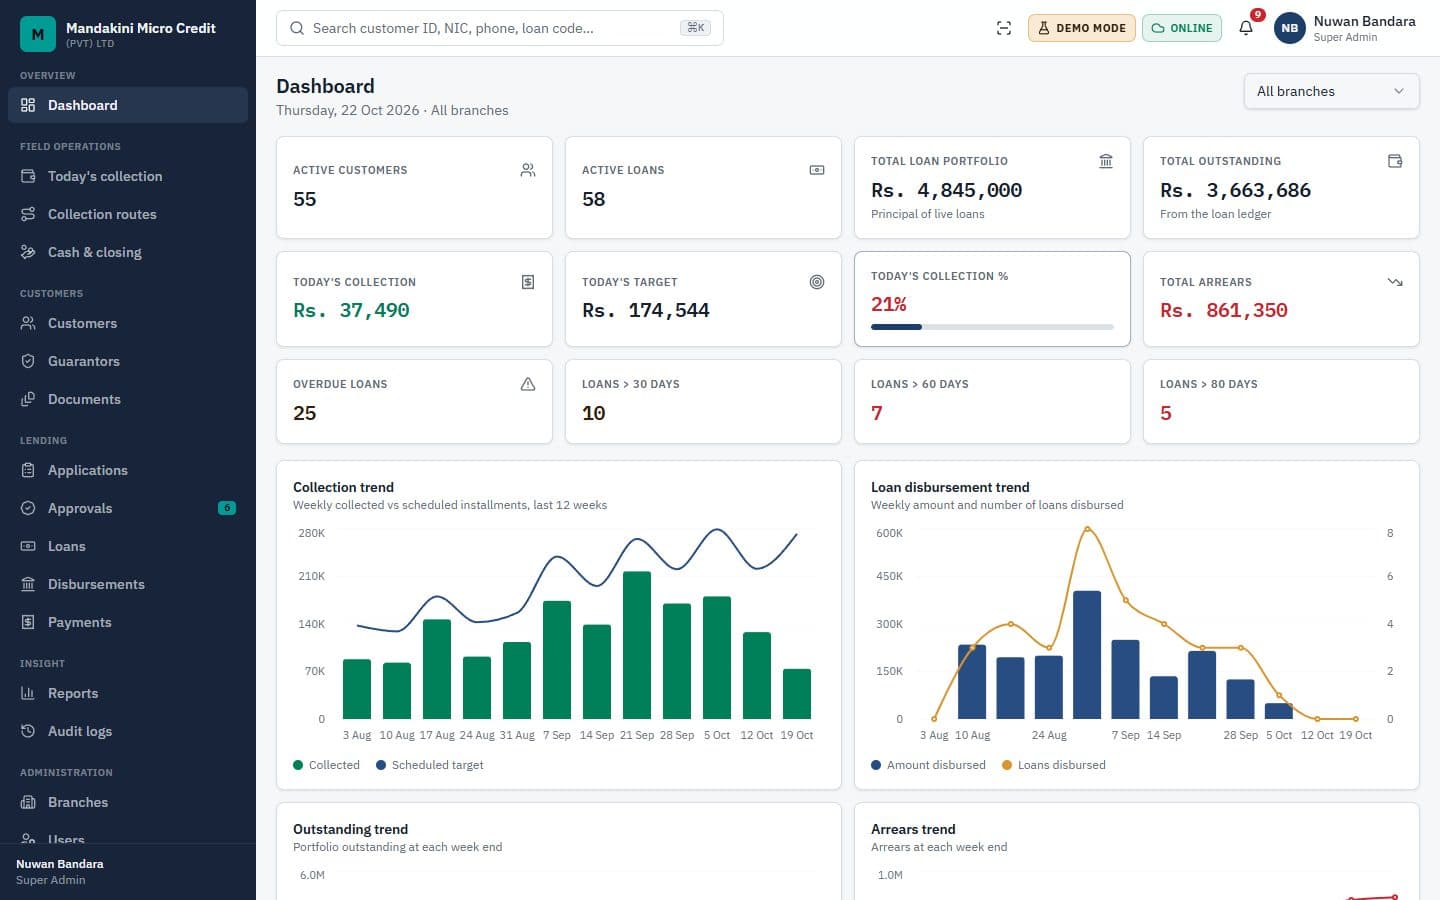Click the search customer ID input field

500,28
